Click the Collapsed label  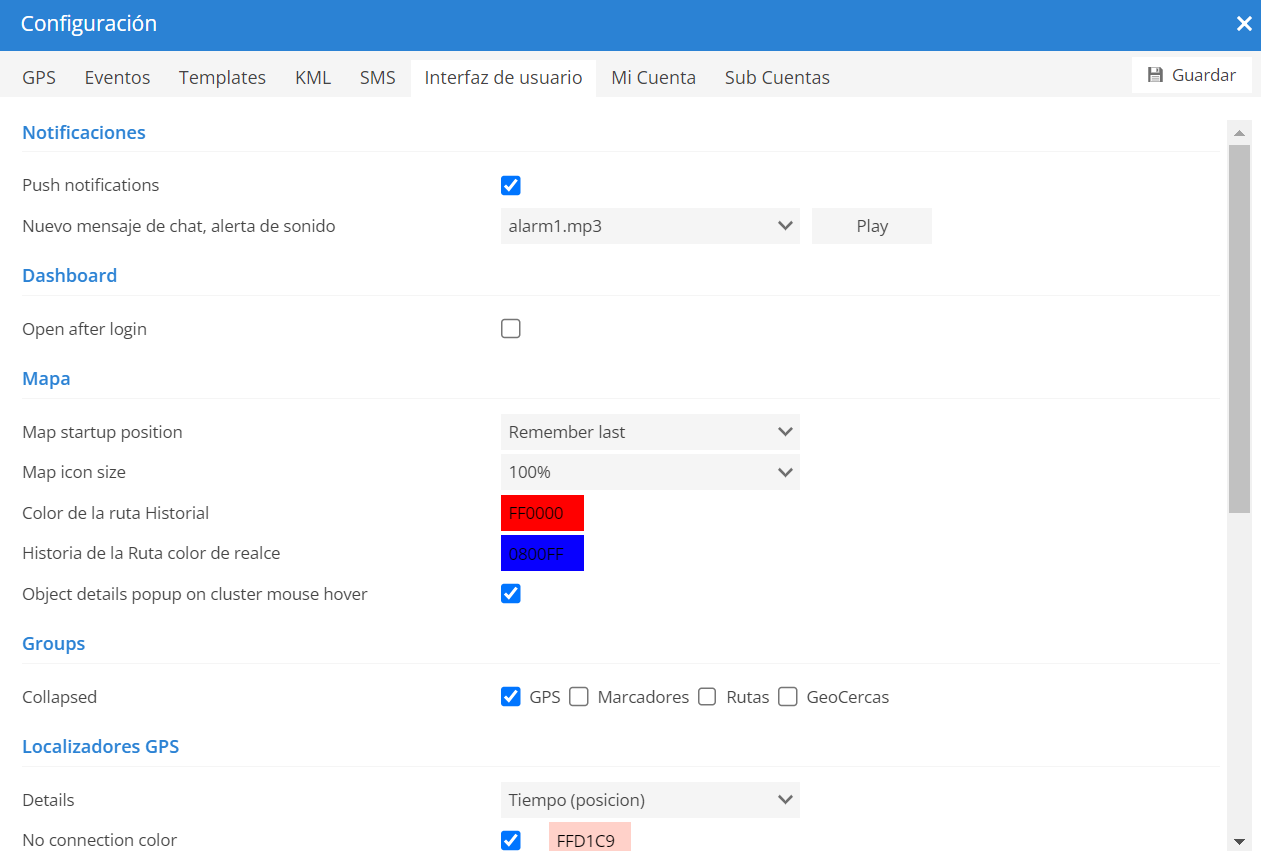[x=60, y=697]
